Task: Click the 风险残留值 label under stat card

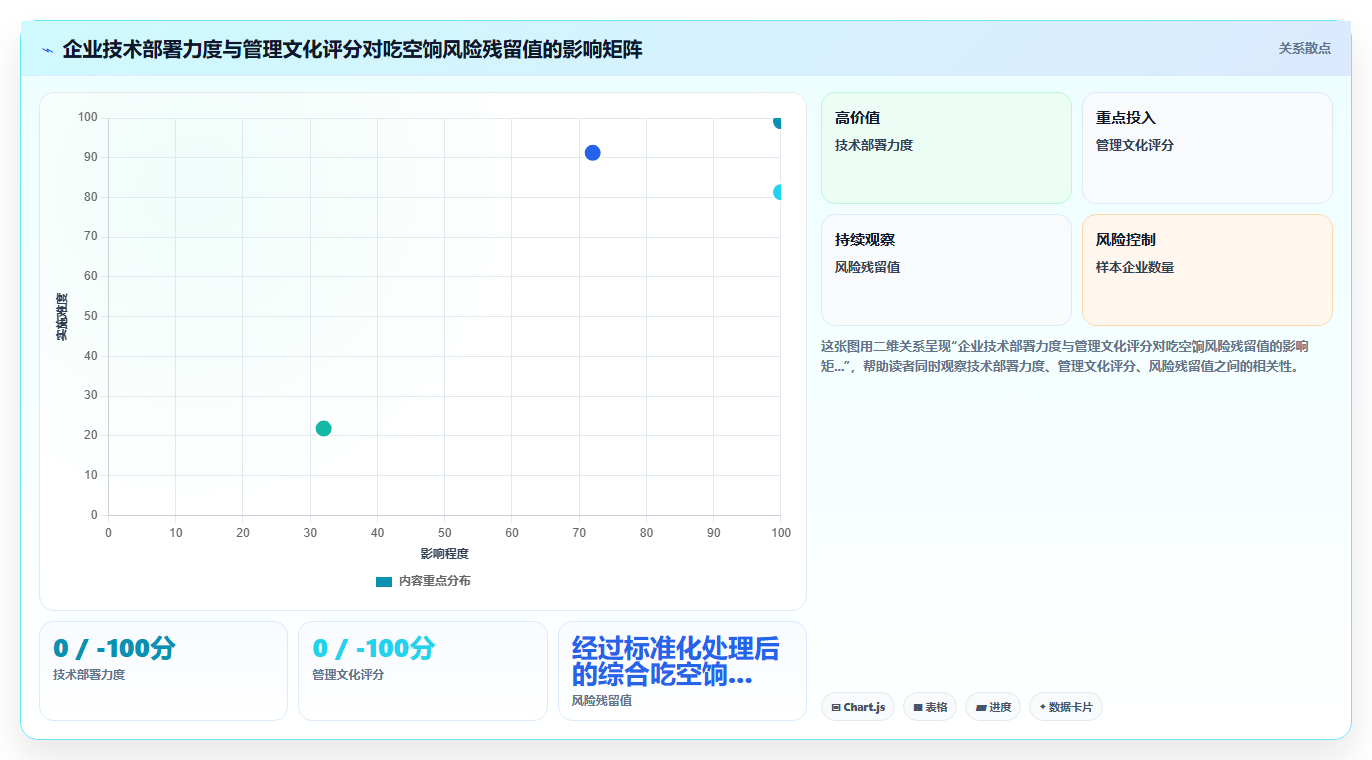Action: click(x=601, y=701)
